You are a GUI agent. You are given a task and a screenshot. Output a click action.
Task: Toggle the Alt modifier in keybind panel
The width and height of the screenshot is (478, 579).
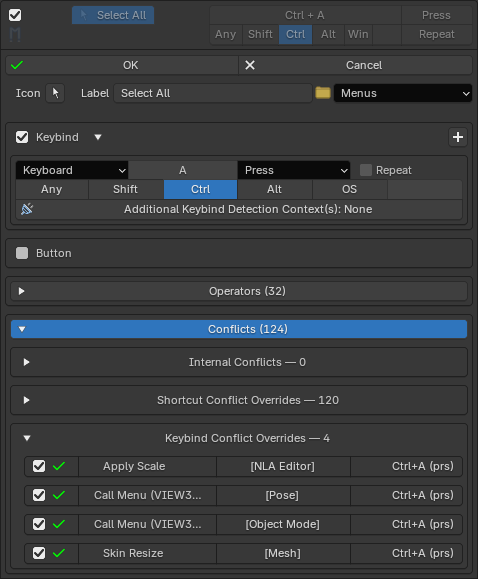(x=274, y=189)
